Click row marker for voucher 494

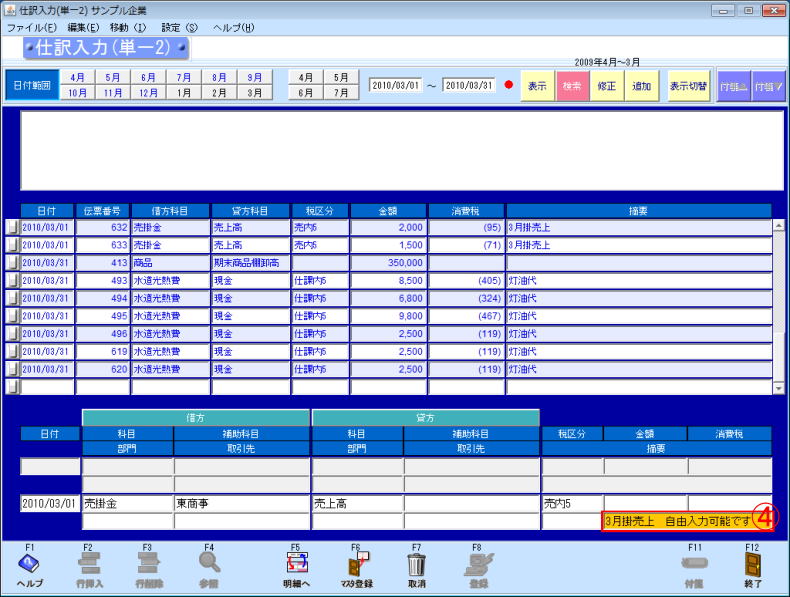pos(12,298)
